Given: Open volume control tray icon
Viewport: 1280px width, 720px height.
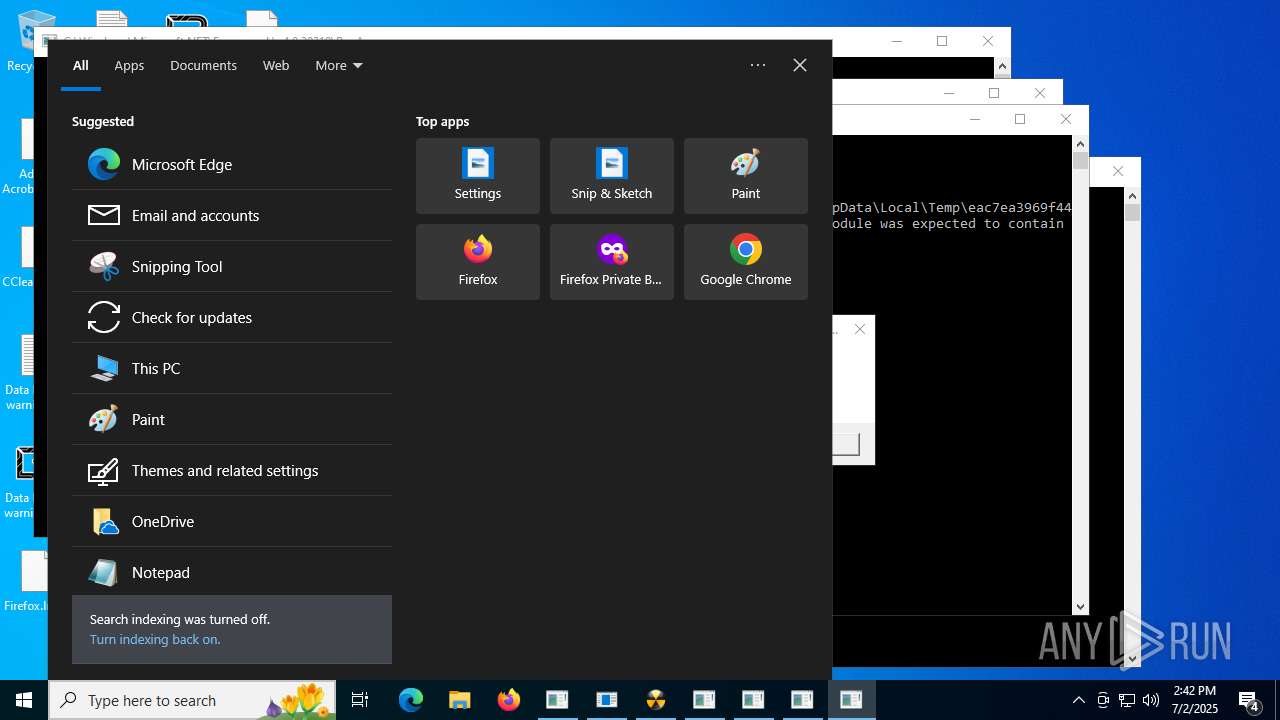Looking at the screenshot, I should pos(1151,700).
